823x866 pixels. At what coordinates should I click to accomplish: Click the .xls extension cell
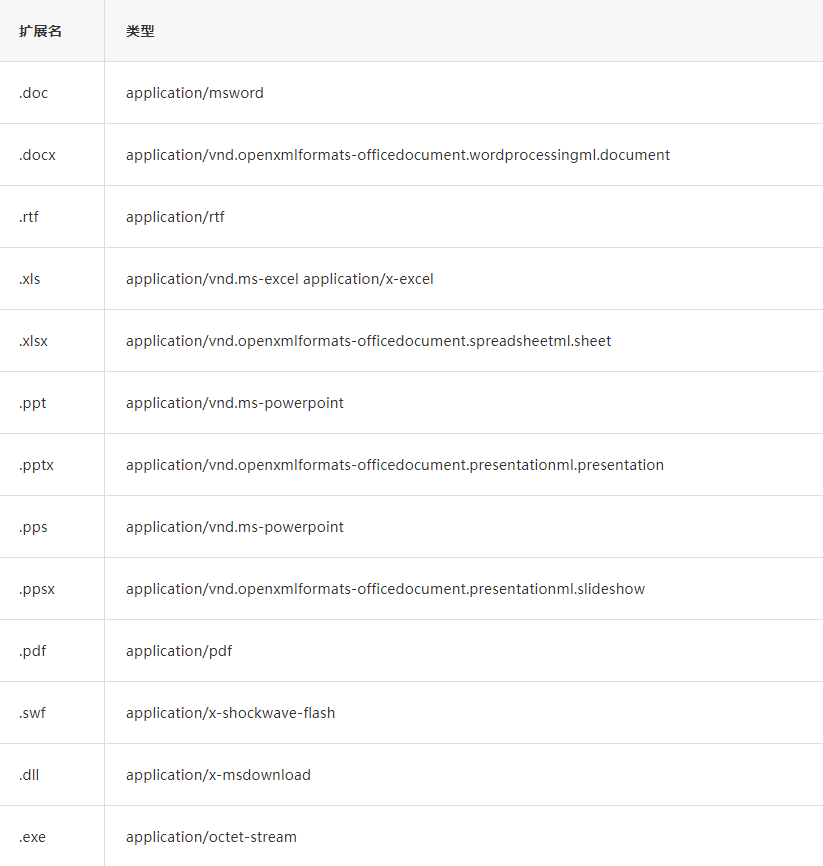30,279
